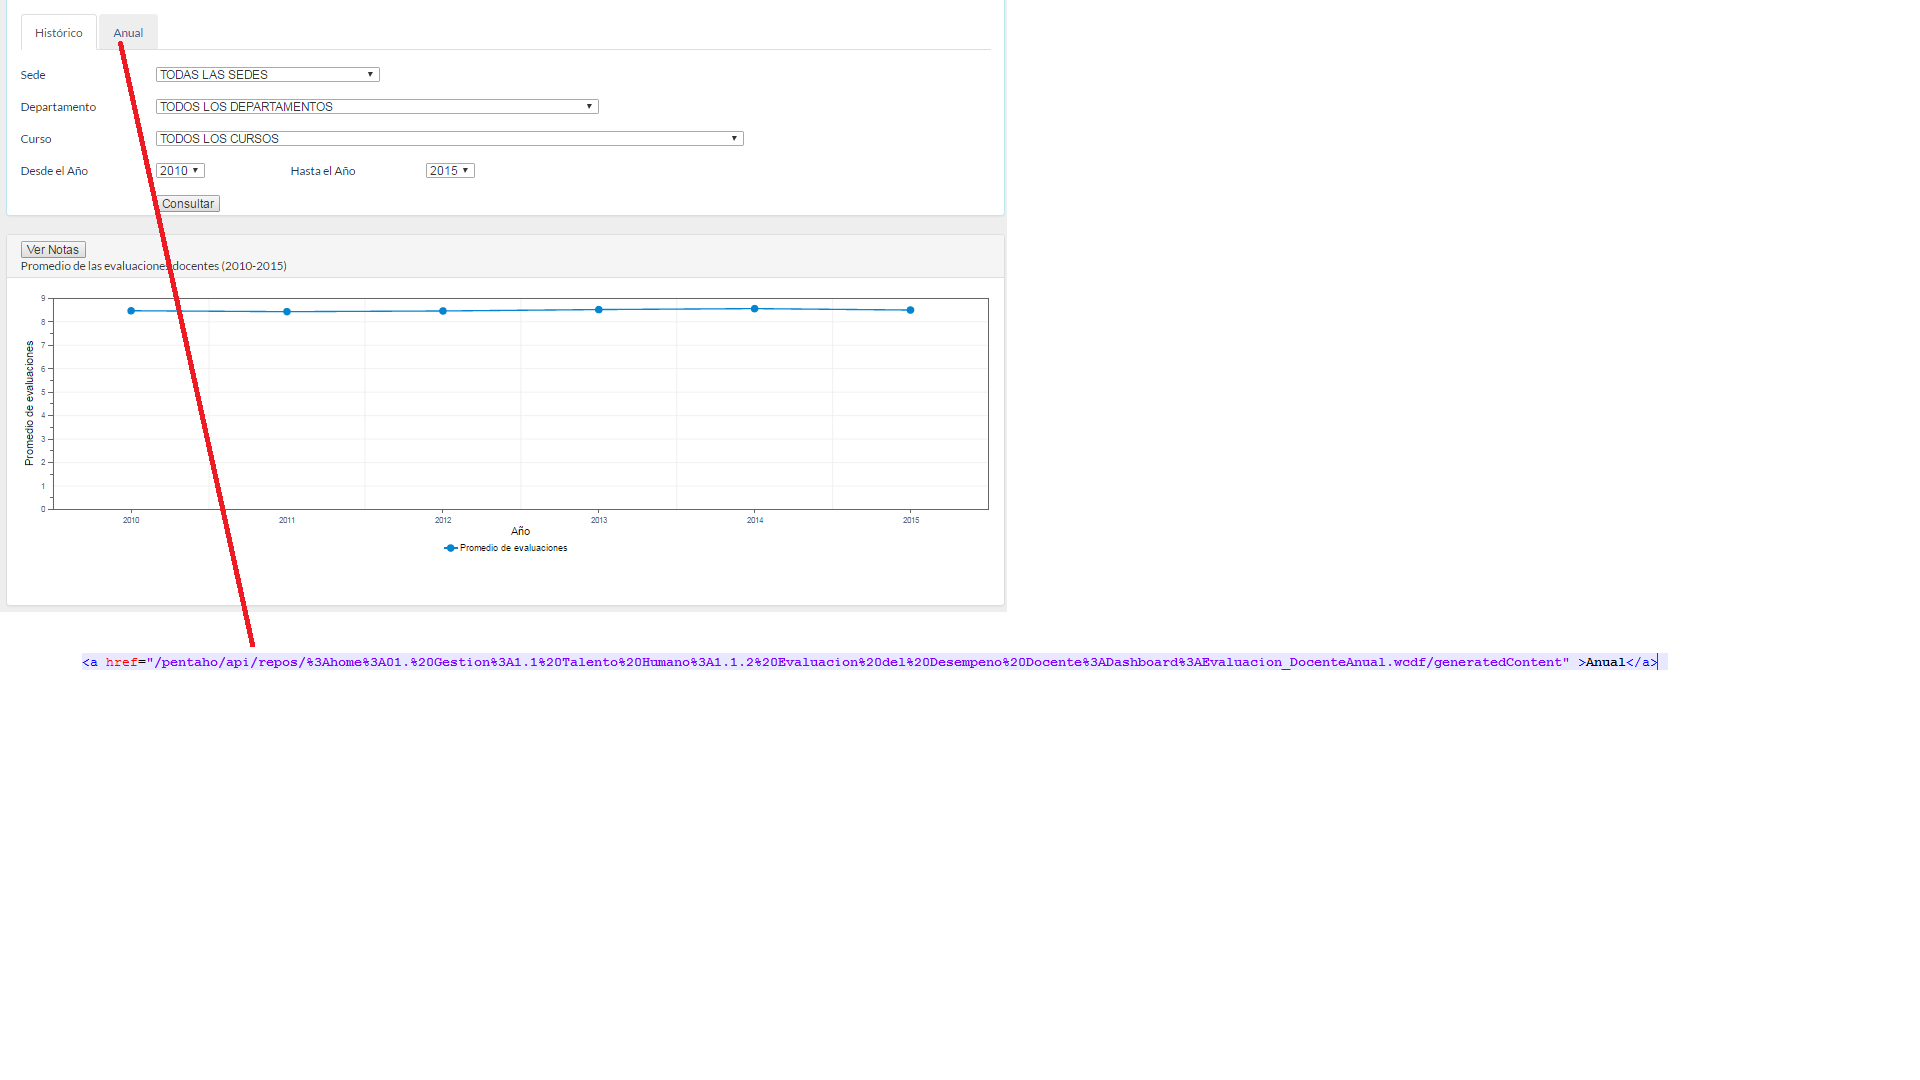Click the 'Hasta el Año' label
The height and width of the screenshot is (1080, 1920).
coord(323,171)
